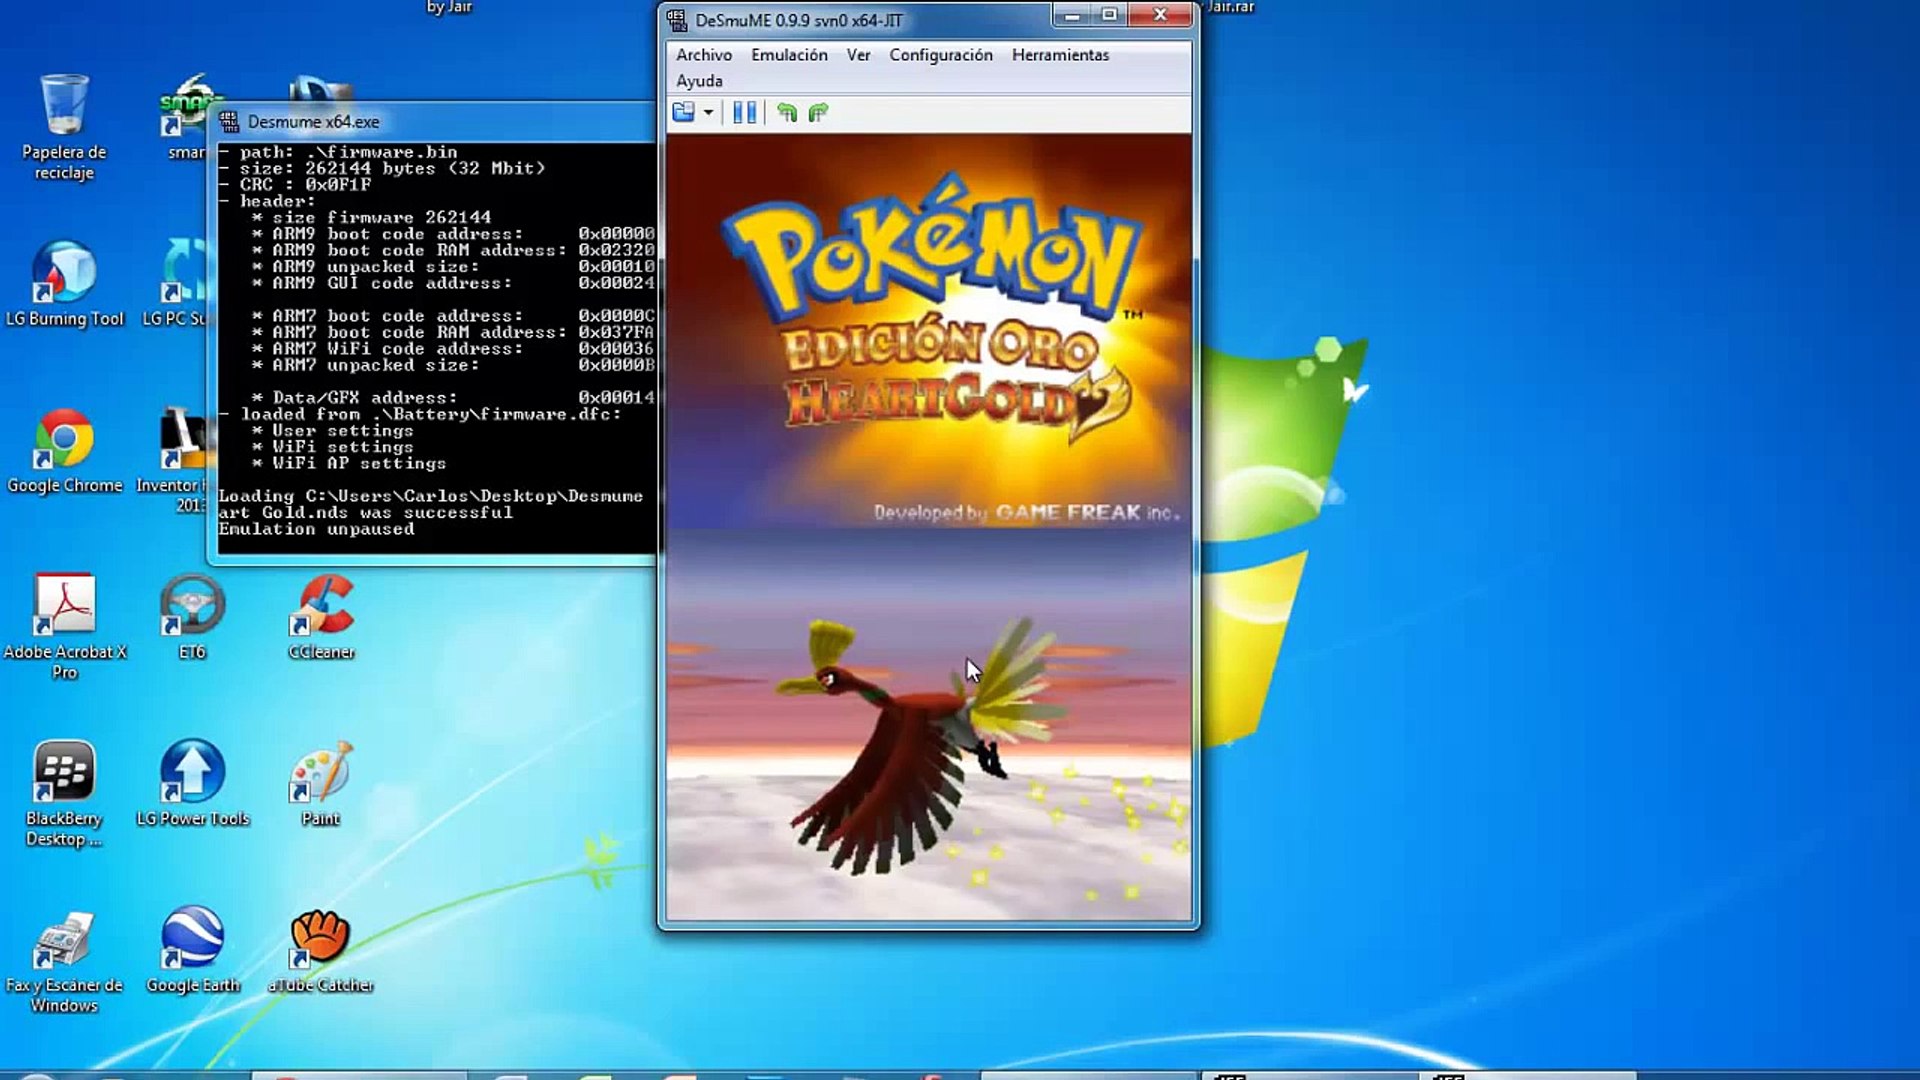
Task: Click the green backward arrow toolbar icon
Action: pos(788,112)
